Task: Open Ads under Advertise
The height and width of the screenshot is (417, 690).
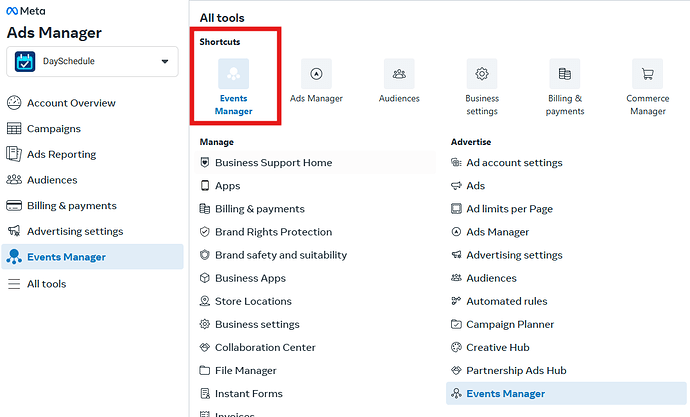Action: (475, 186)
